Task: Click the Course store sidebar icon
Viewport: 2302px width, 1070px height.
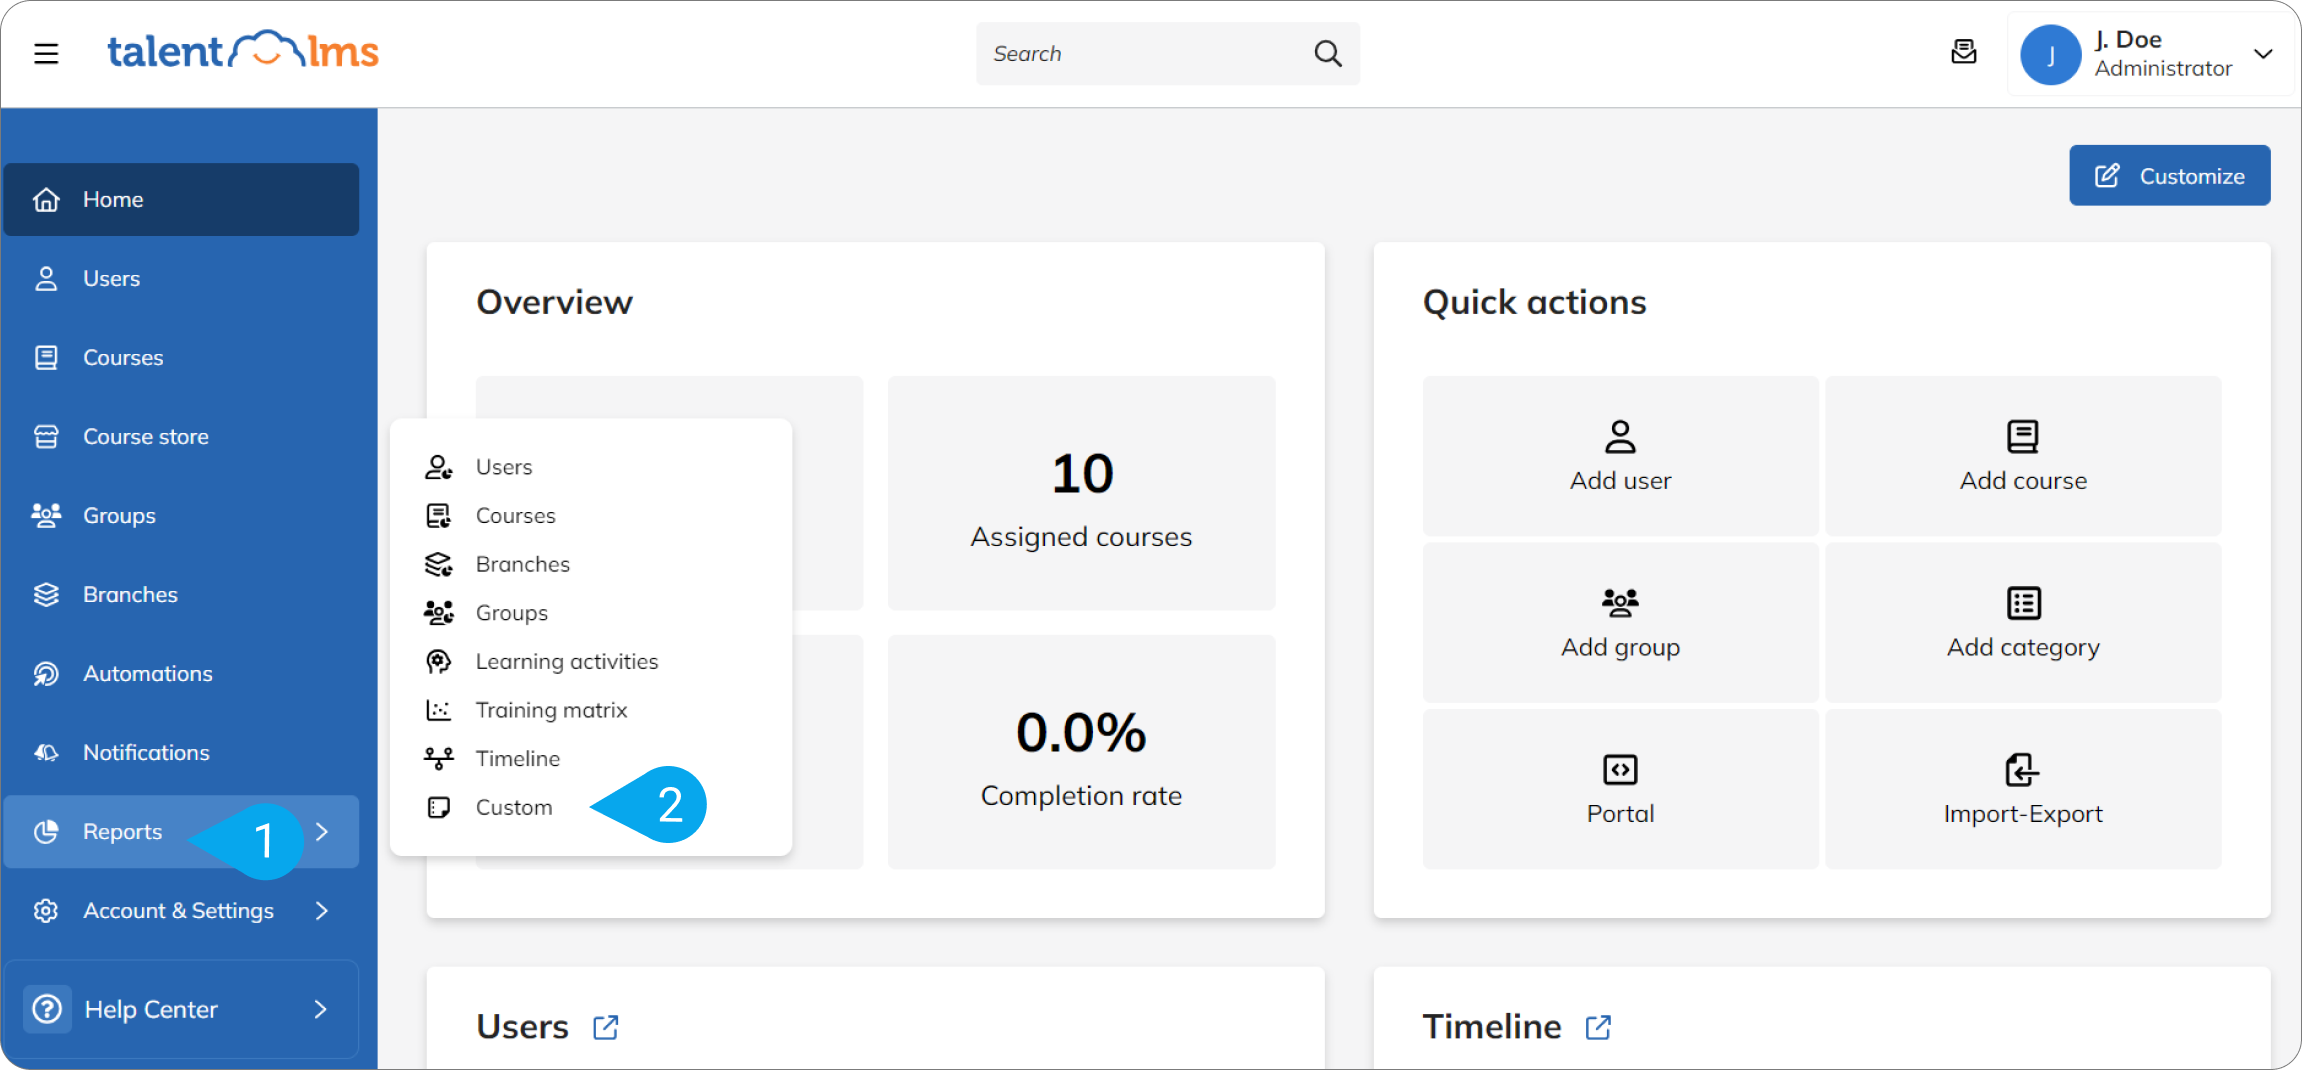Action: click(x=46, y=437)
